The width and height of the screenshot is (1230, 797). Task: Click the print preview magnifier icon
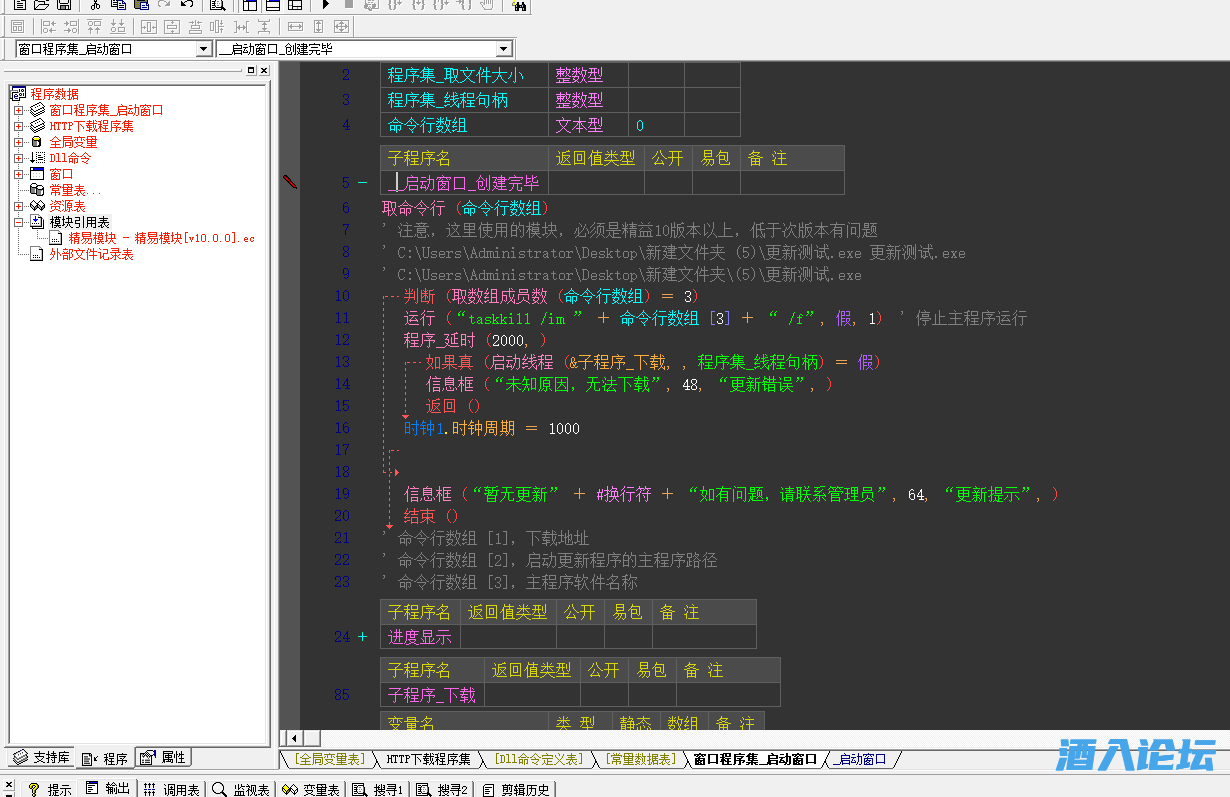pos(217,5)
